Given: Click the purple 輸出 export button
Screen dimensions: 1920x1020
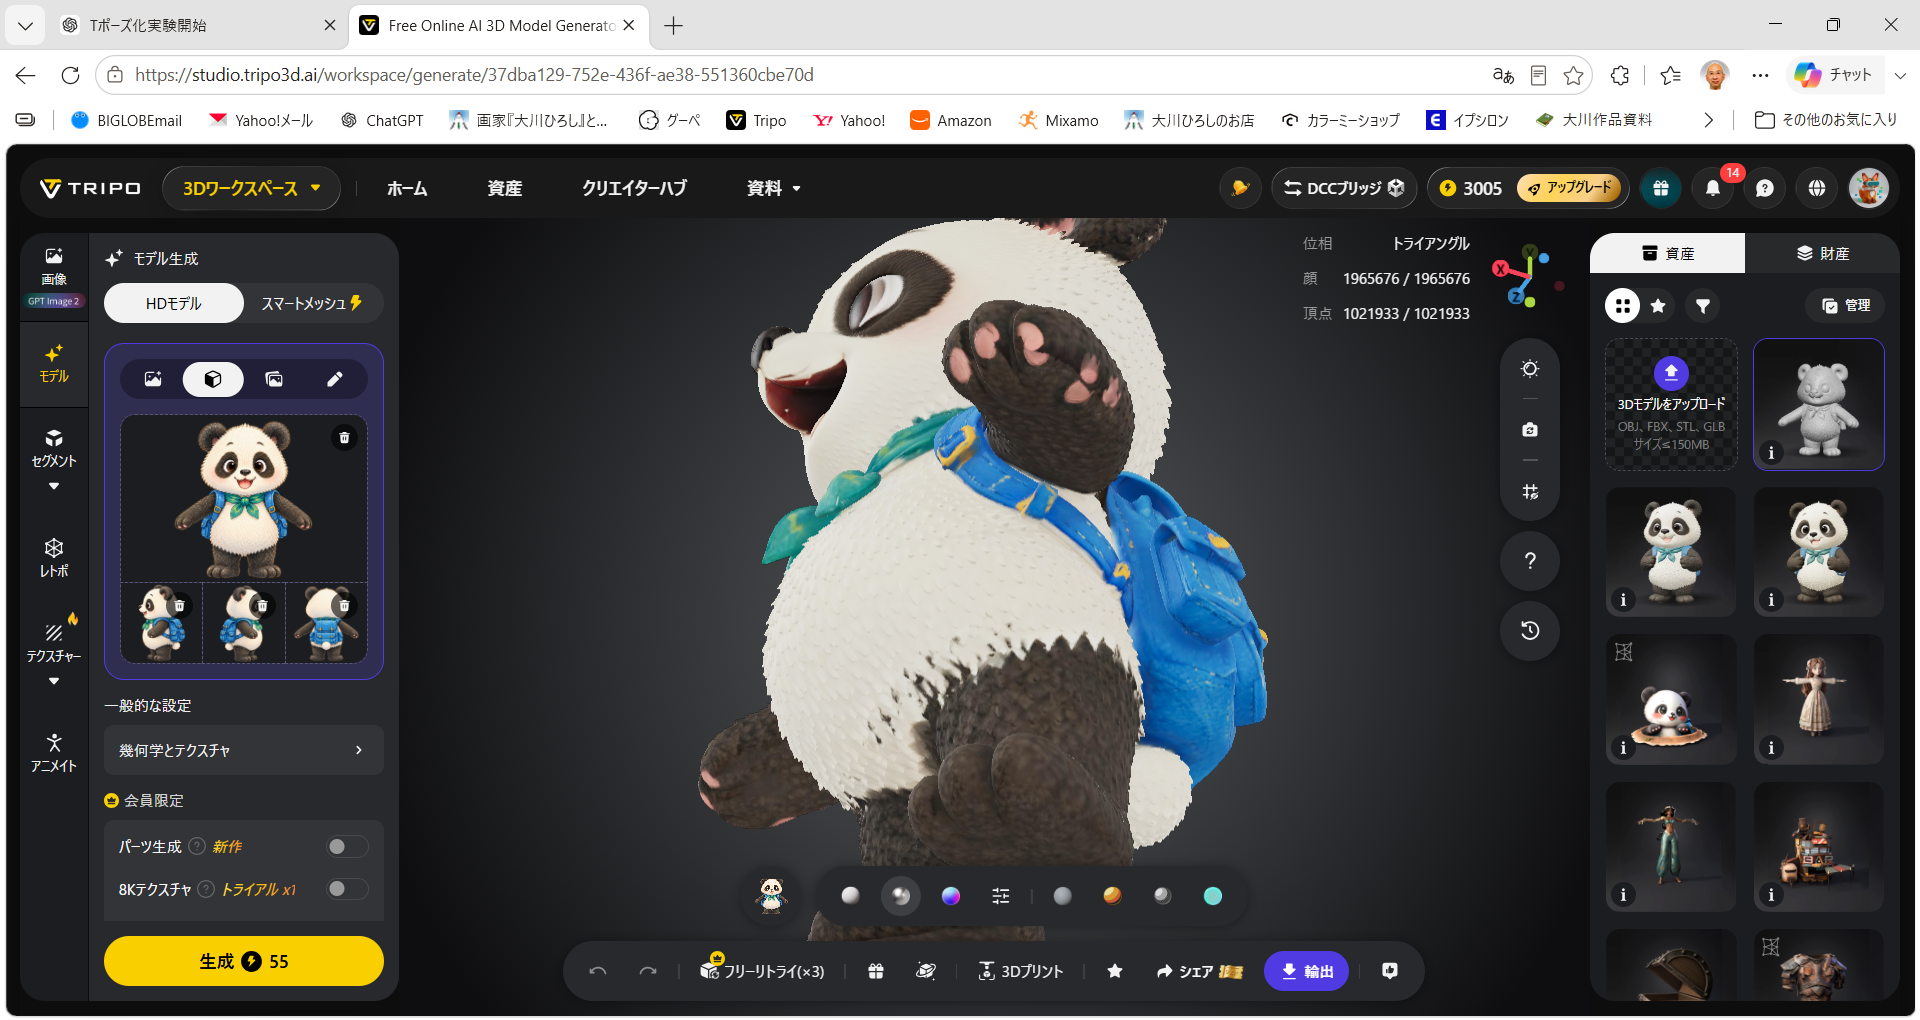Looking at the screenshot, I should (1306, 971).
